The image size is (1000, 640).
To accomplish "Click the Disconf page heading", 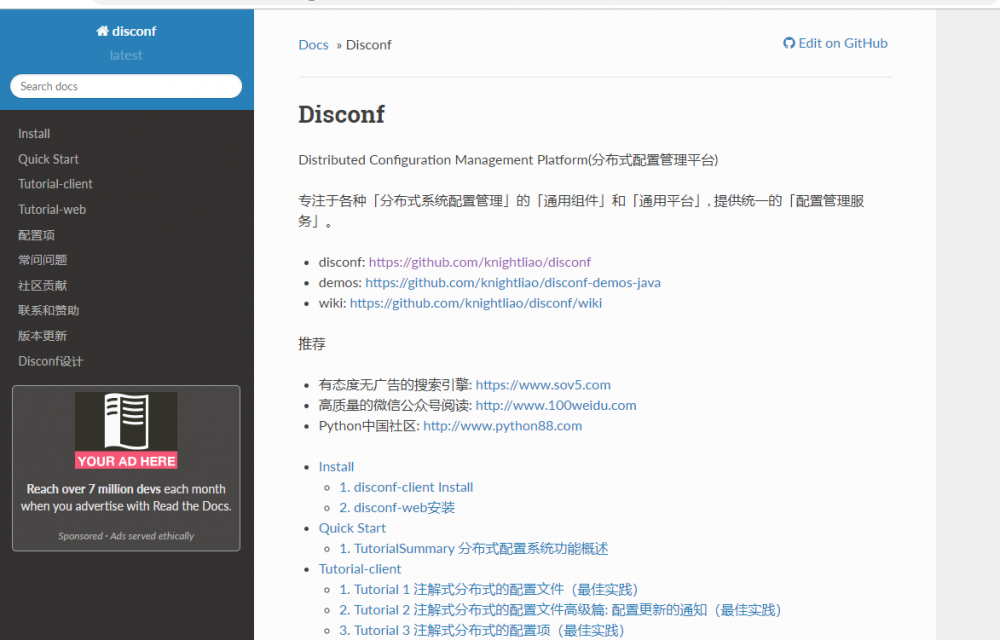I will (342, 115).
